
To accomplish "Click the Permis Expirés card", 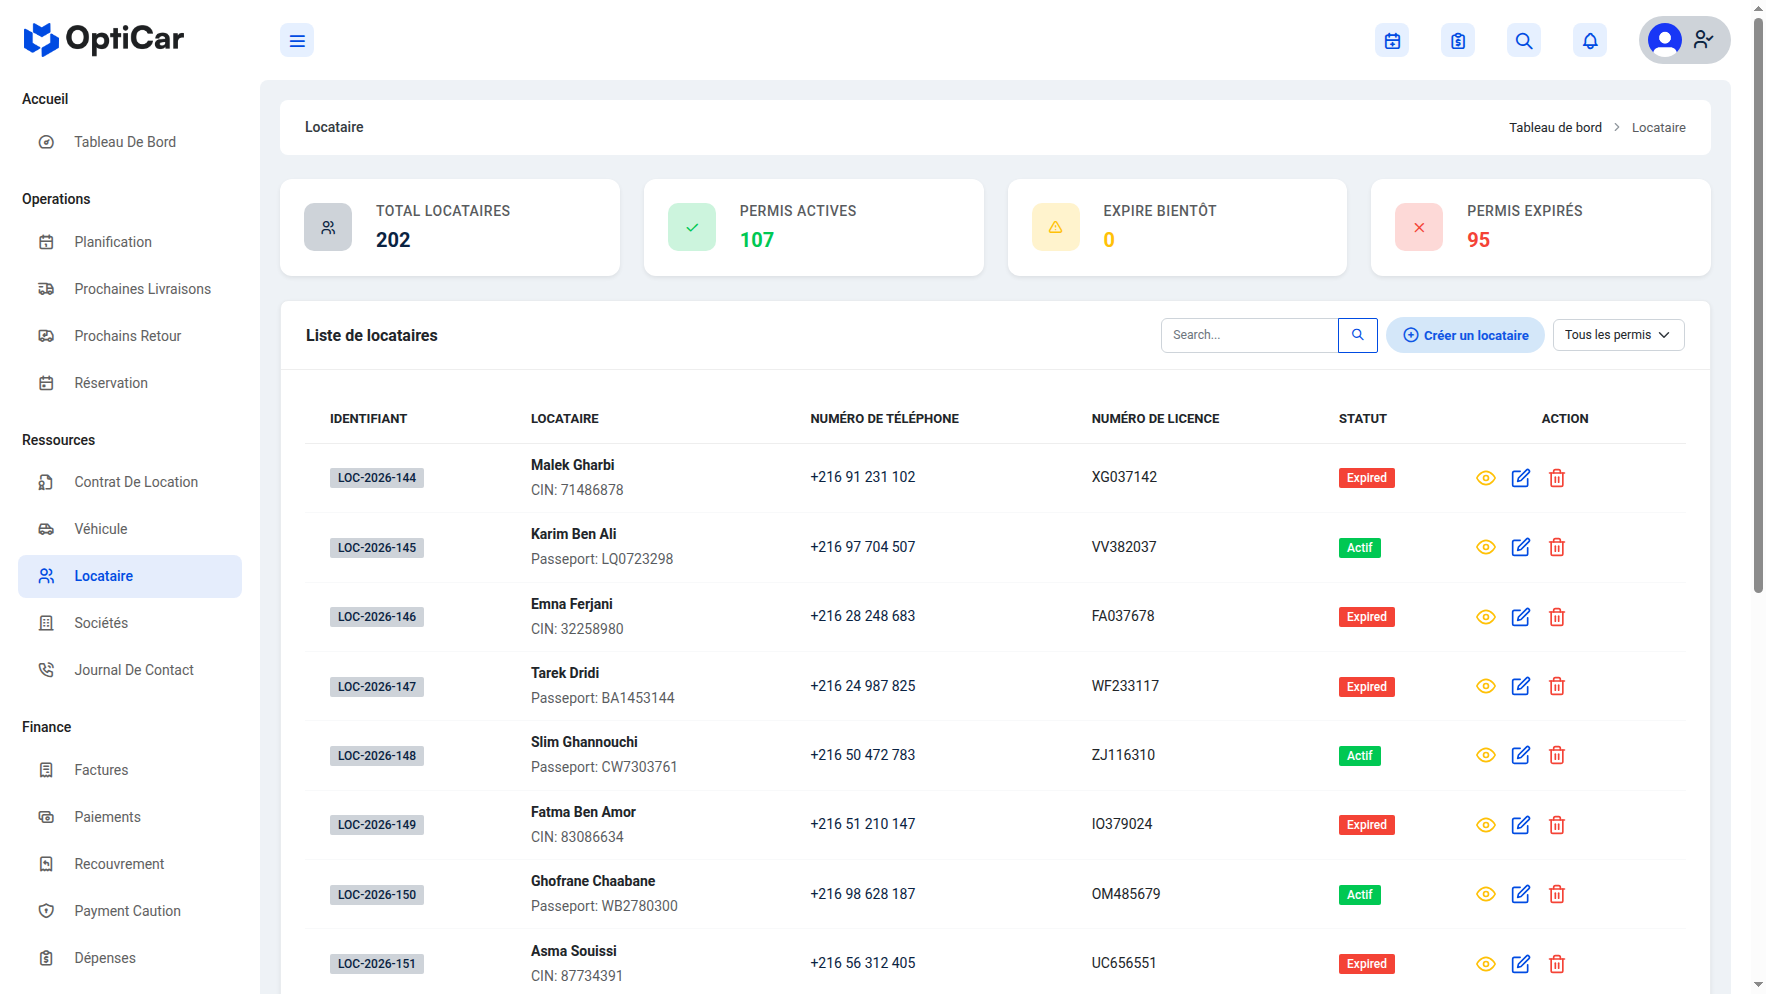I will tap(1540, 227).
